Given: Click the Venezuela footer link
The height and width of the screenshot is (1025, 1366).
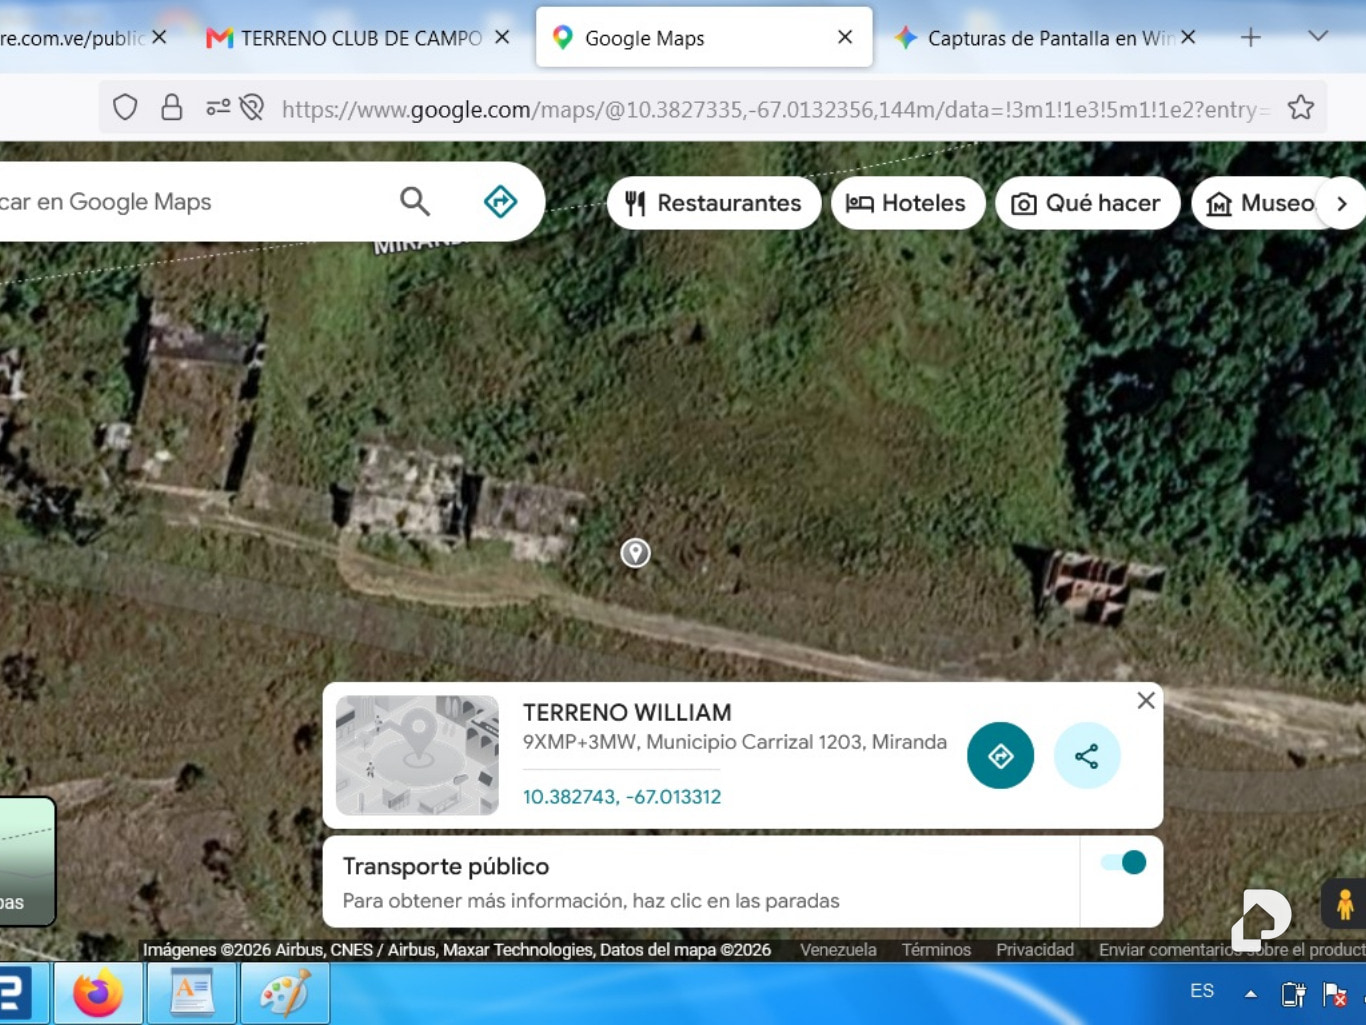Looking at the screenshot, I should 838,950.
